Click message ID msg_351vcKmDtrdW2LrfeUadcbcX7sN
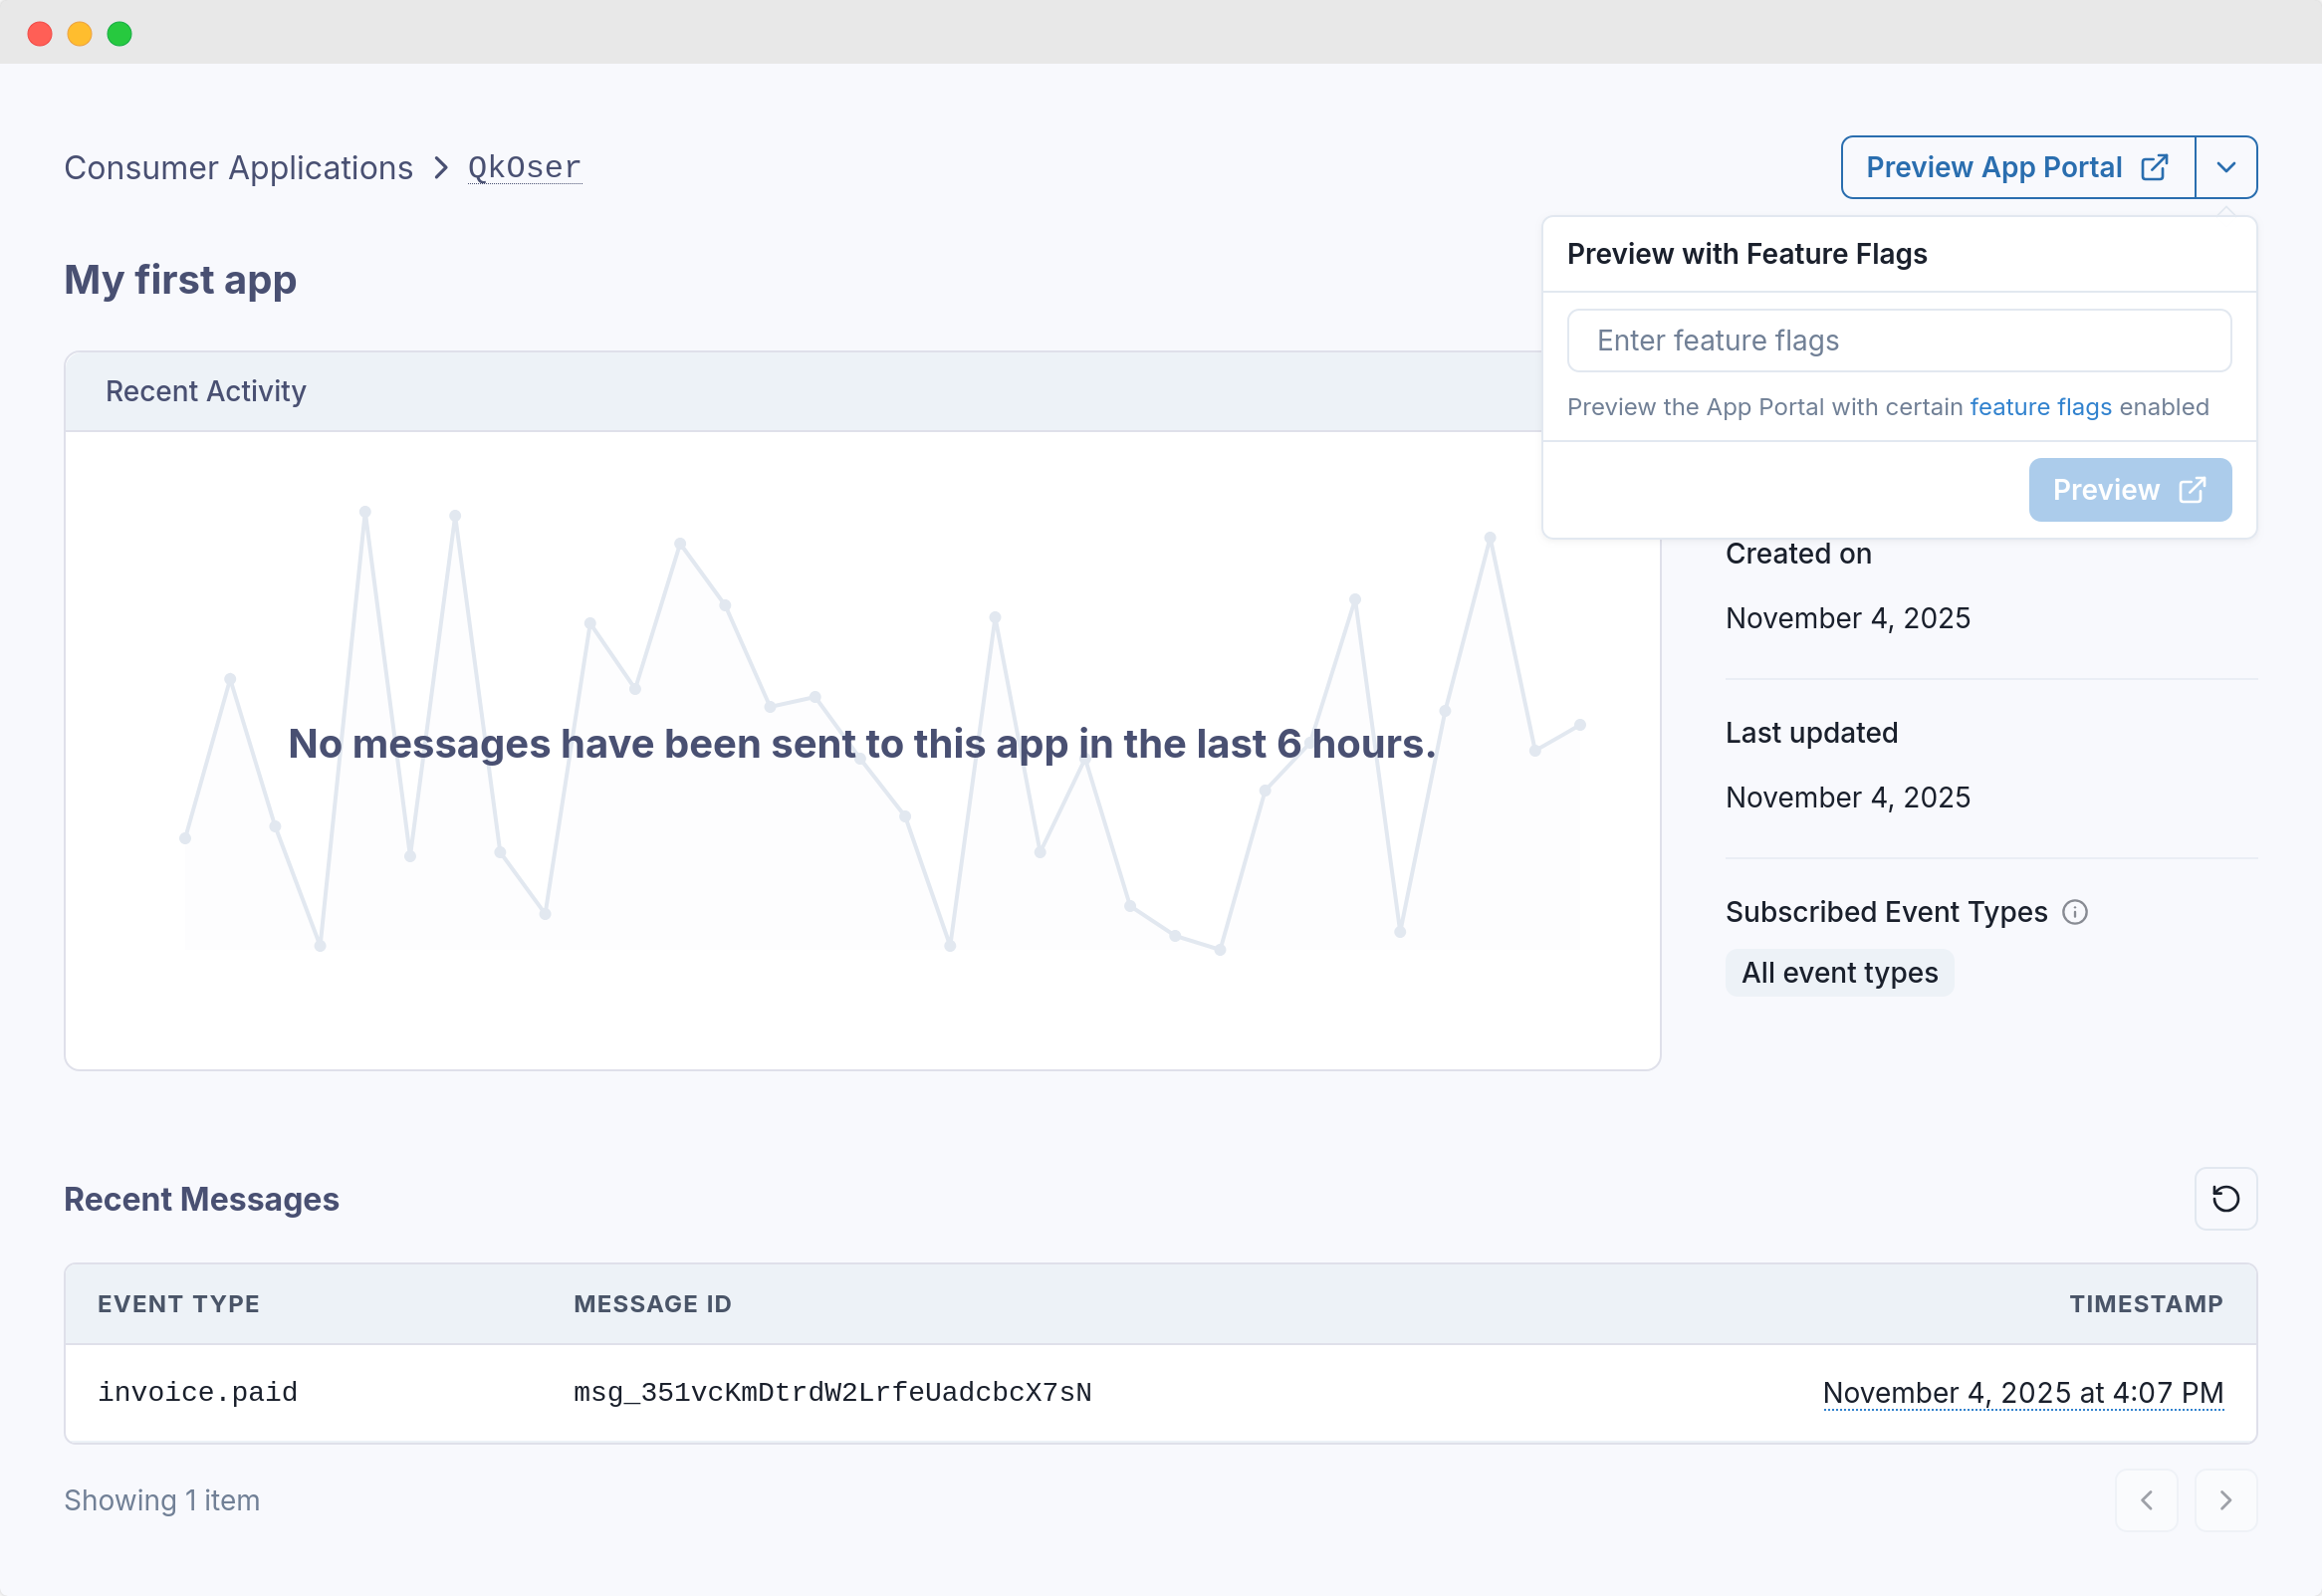Image resolution: width=2322 pixels, height=1596 pixels. [832, 1392]
